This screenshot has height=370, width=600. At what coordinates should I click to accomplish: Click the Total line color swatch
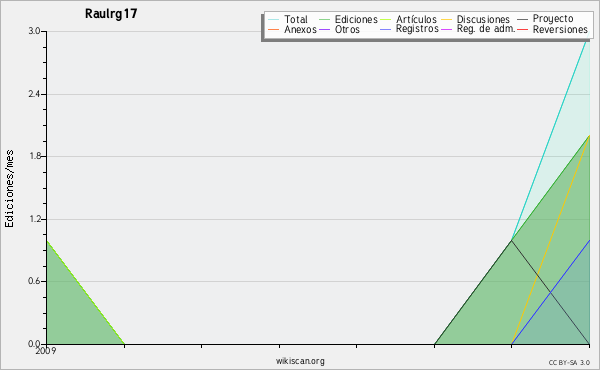(x=274, y=19)
